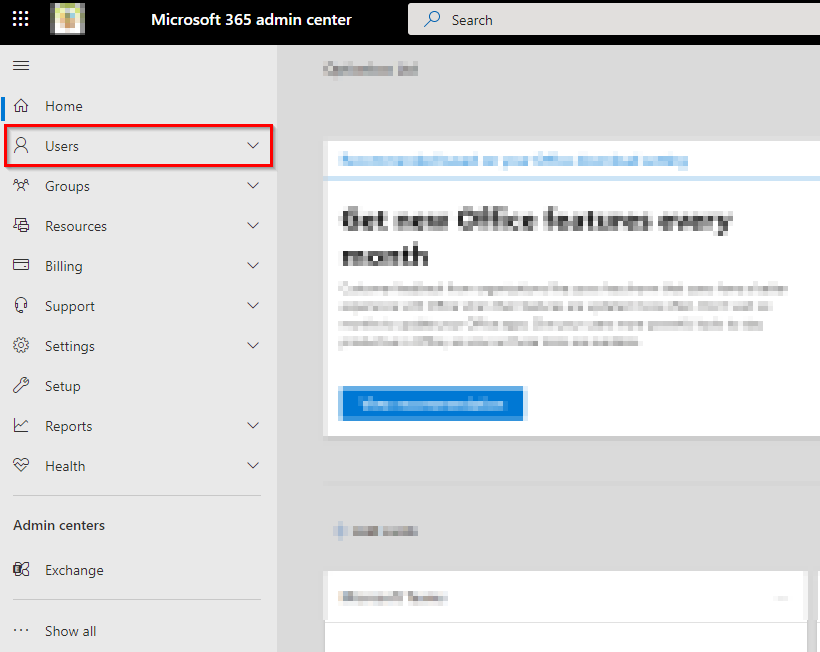Click the Setup wrench icon
The image size is (820, 652).
tap(21, 385)
